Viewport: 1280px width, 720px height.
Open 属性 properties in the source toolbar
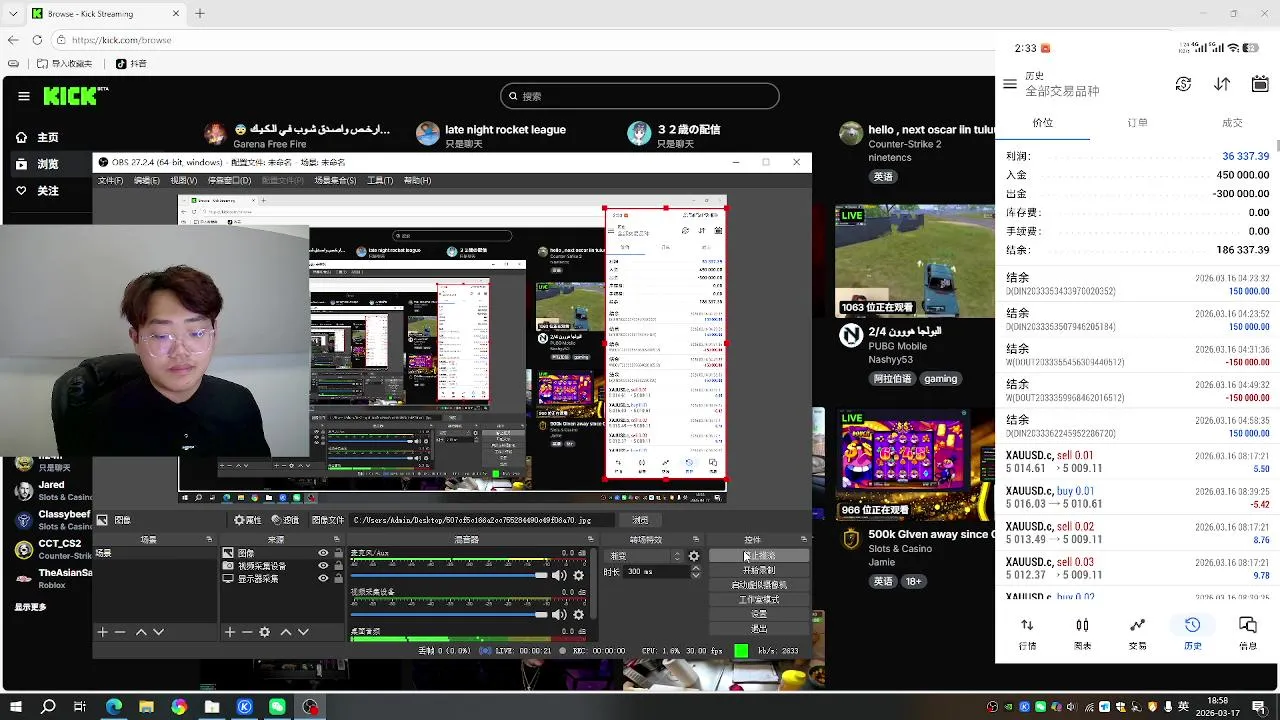247,520
